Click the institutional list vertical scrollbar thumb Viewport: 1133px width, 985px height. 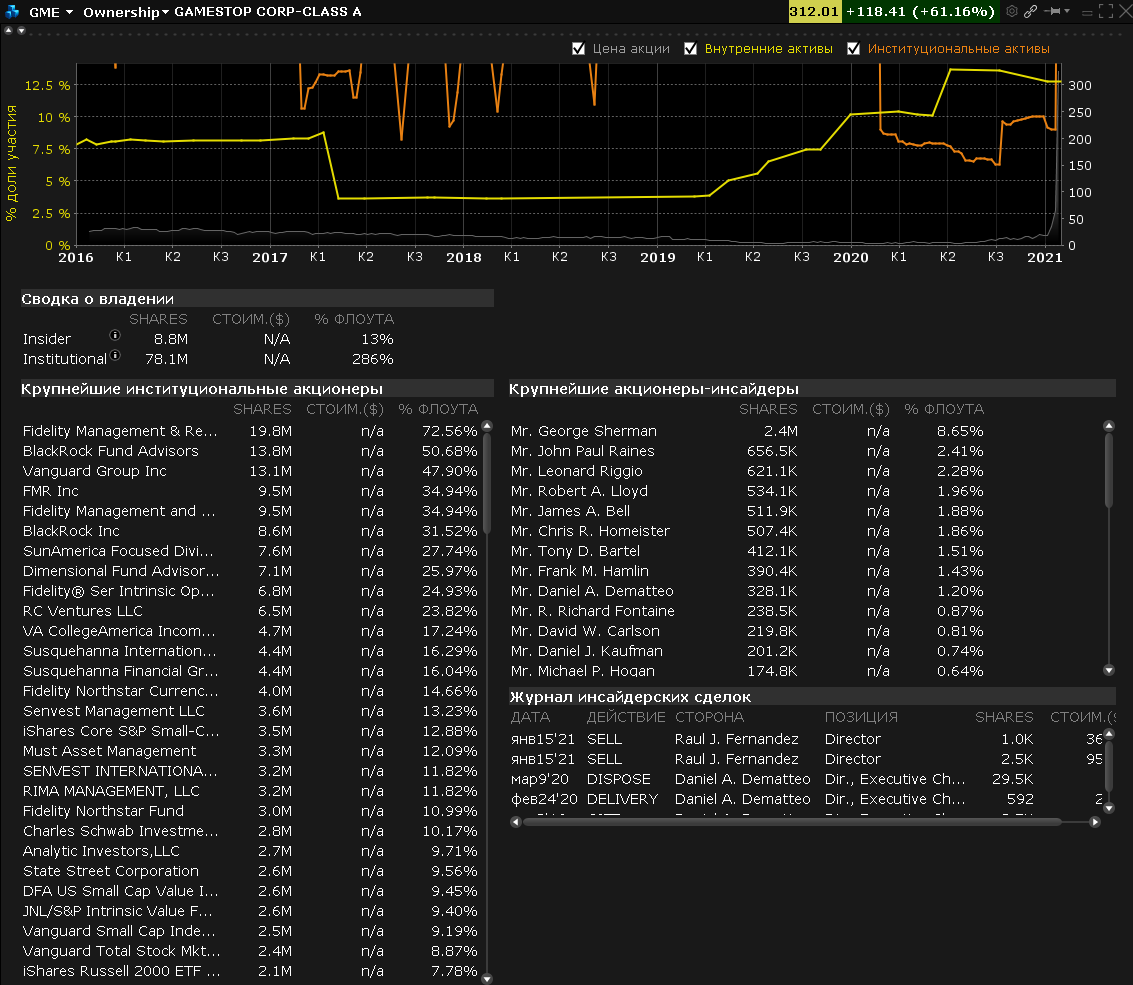(x=487, y=483)
